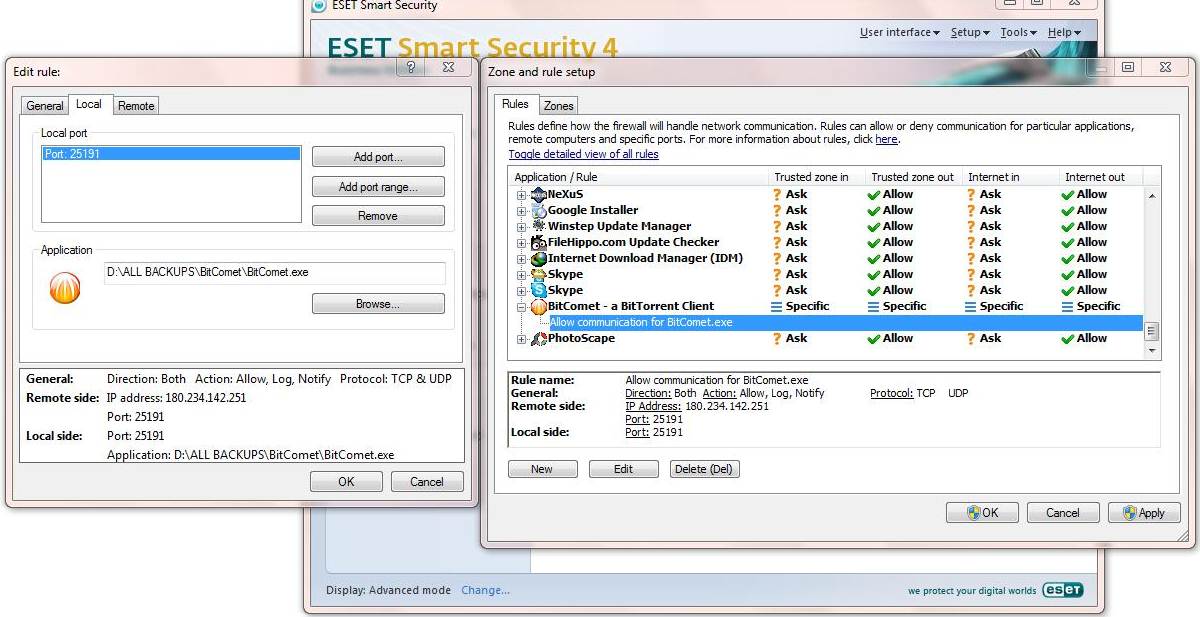Open the Setup dropdown menu

(970, 32)
